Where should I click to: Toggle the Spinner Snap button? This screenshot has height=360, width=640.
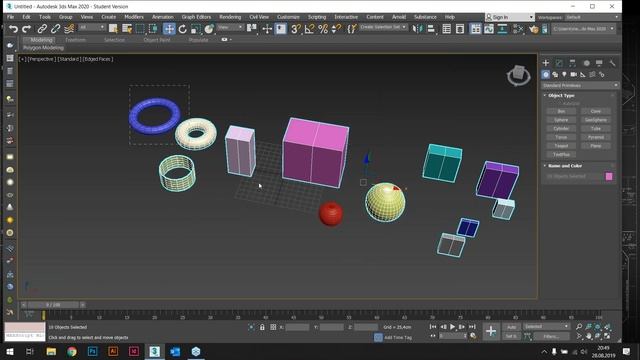point(336,29)
